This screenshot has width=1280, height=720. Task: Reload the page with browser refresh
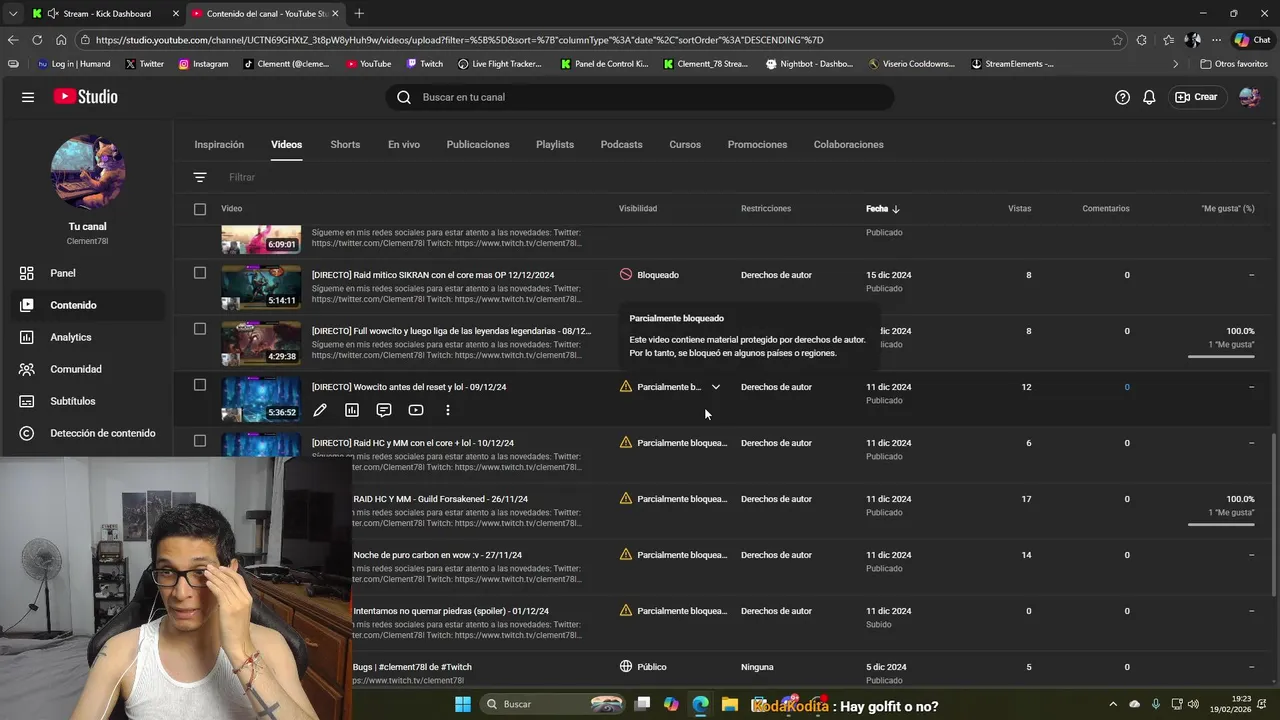click(x=37, y=40)
